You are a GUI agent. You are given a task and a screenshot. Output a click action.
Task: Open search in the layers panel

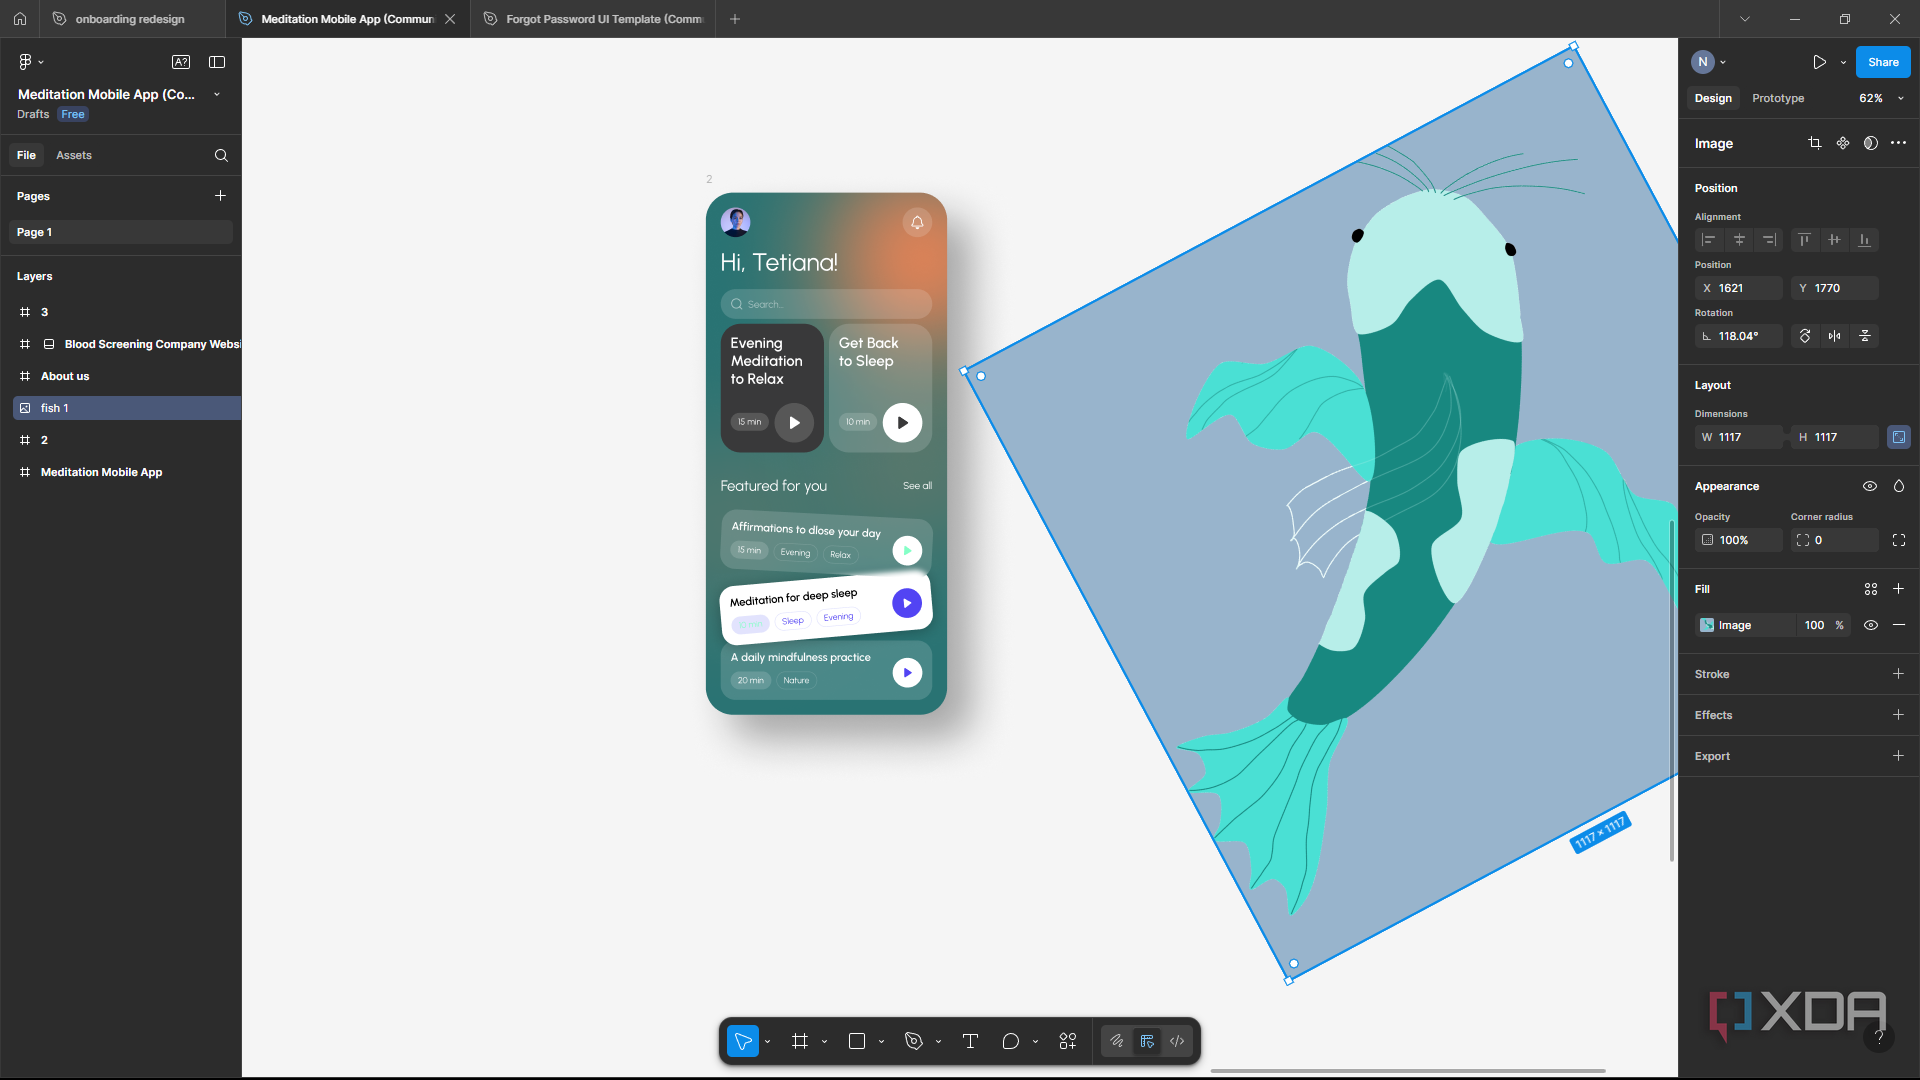(x=221, y=155)
